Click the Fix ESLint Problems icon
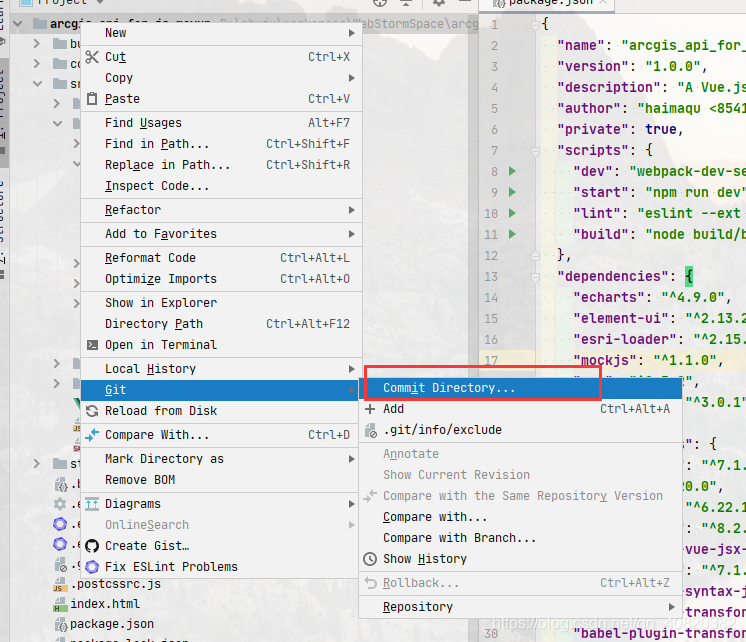Screen dimensions: 746x642 92,567
